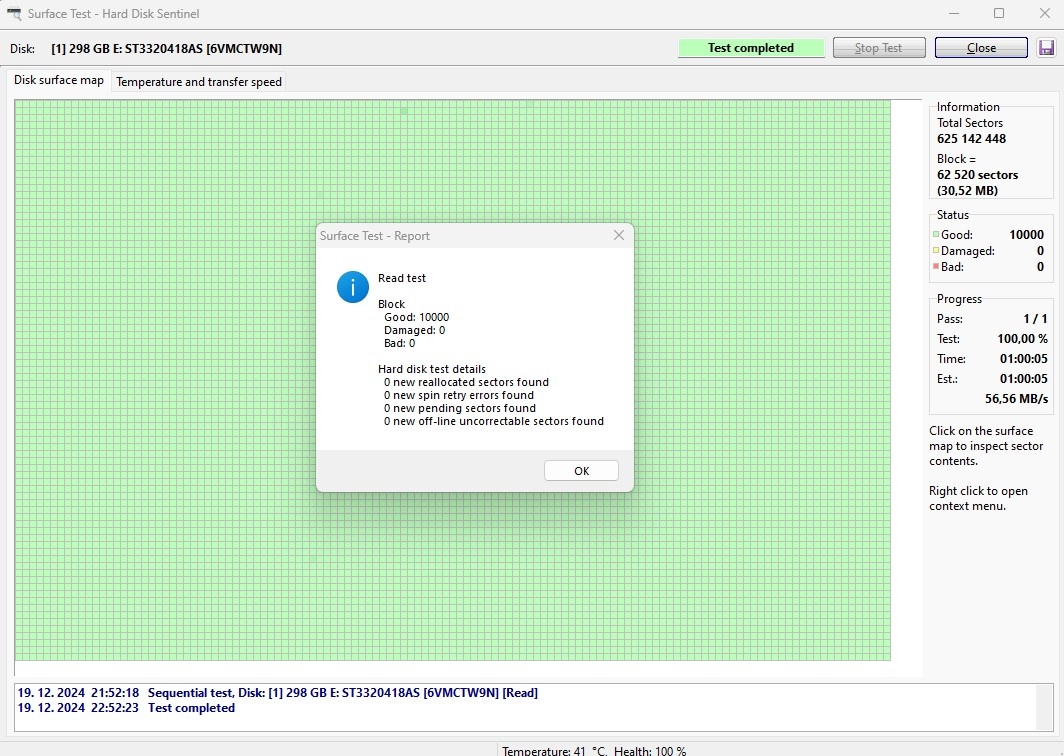
Task: Switch to the Disk surface map tab
Action: (x=59, y=80)
